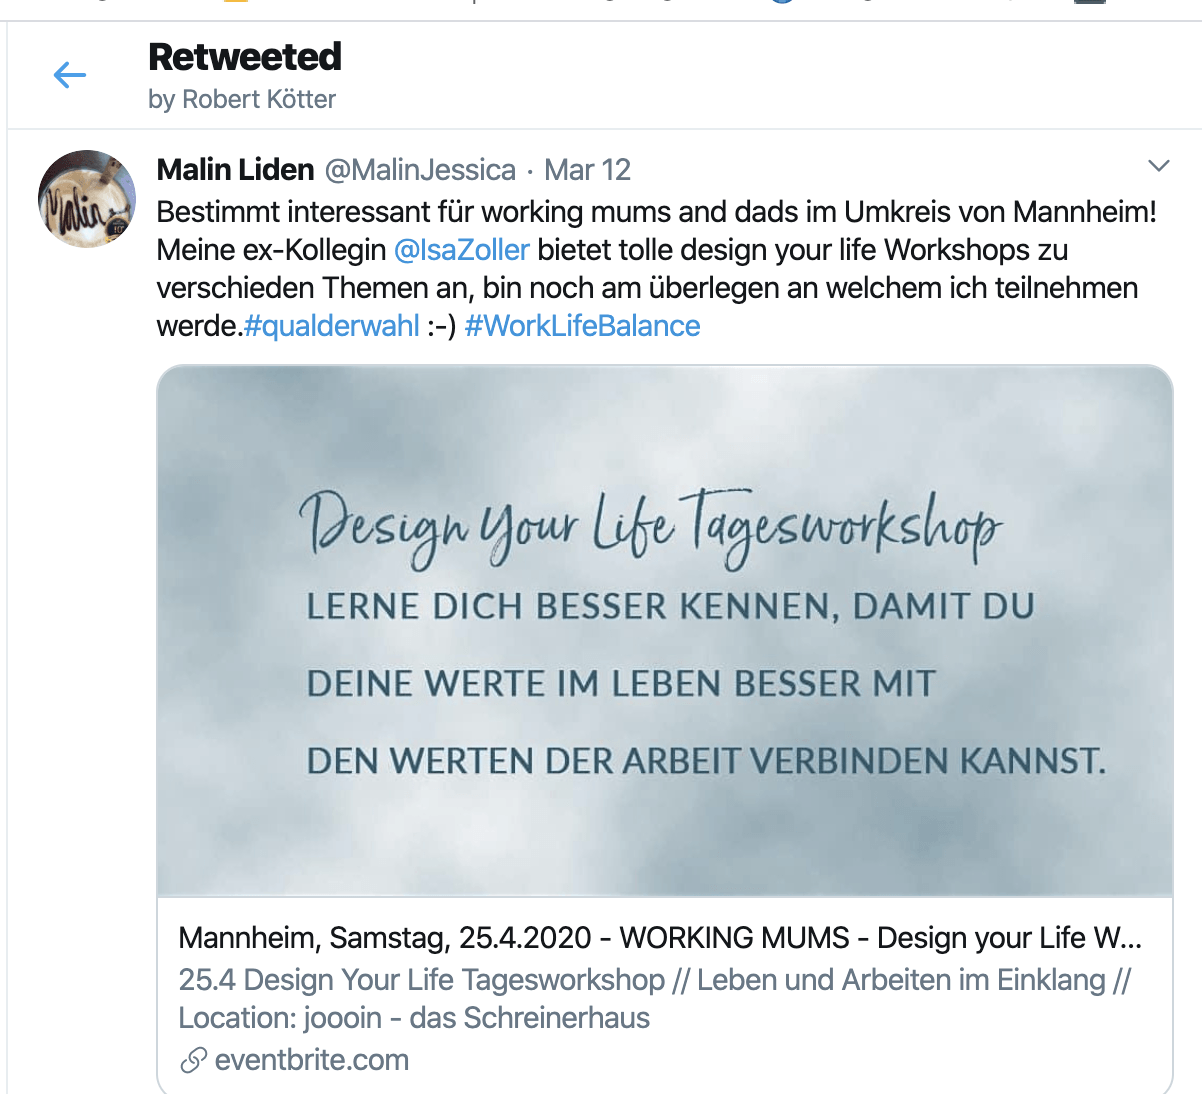The height and width of the screenshot is (1094, 1202).
Task: Click 'DEN WERTEN DER ARBEIT' line in image
Action: [706, 761]
